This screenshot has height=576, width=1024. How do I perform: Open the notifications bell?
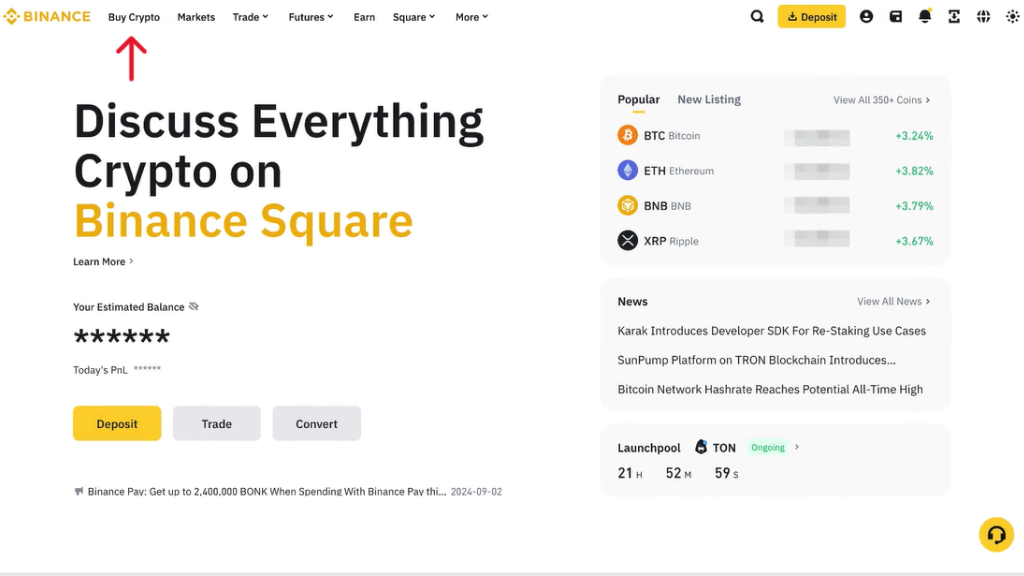pyautogui.click(x=925, y=16)
